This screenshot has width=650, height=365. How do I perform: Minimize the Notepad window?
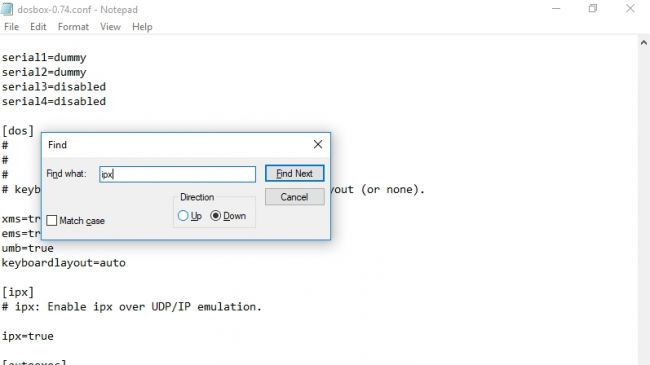[556, 9]
